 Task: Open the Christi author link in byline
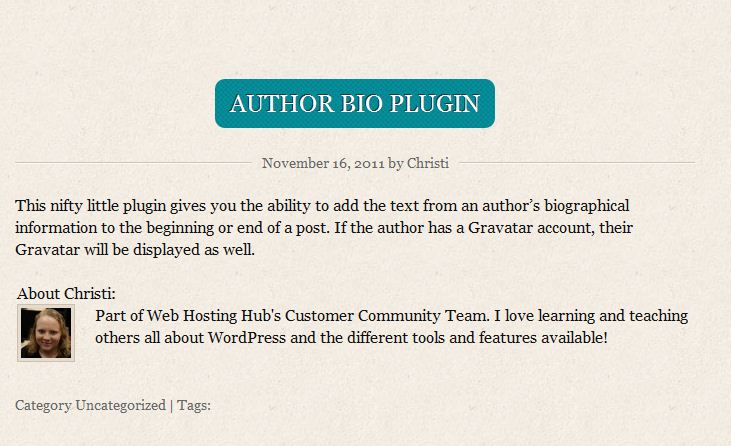pyautogui.click(x=427, y=163)
